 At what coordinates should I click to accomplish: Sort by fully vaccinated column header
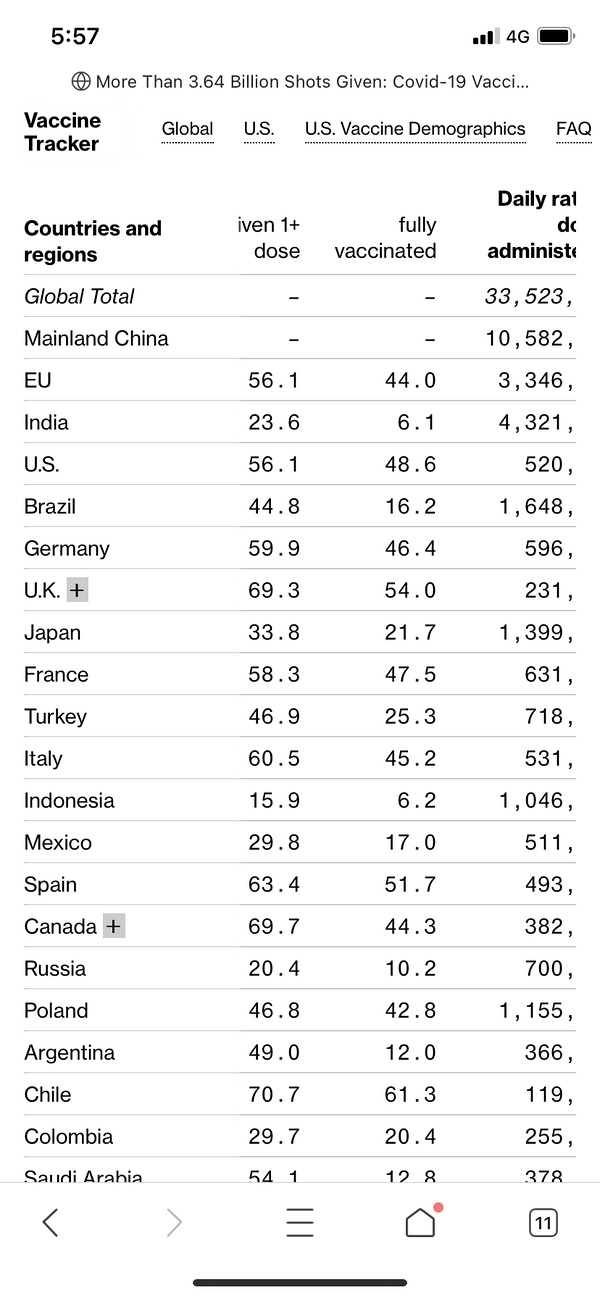coord(386,238)
